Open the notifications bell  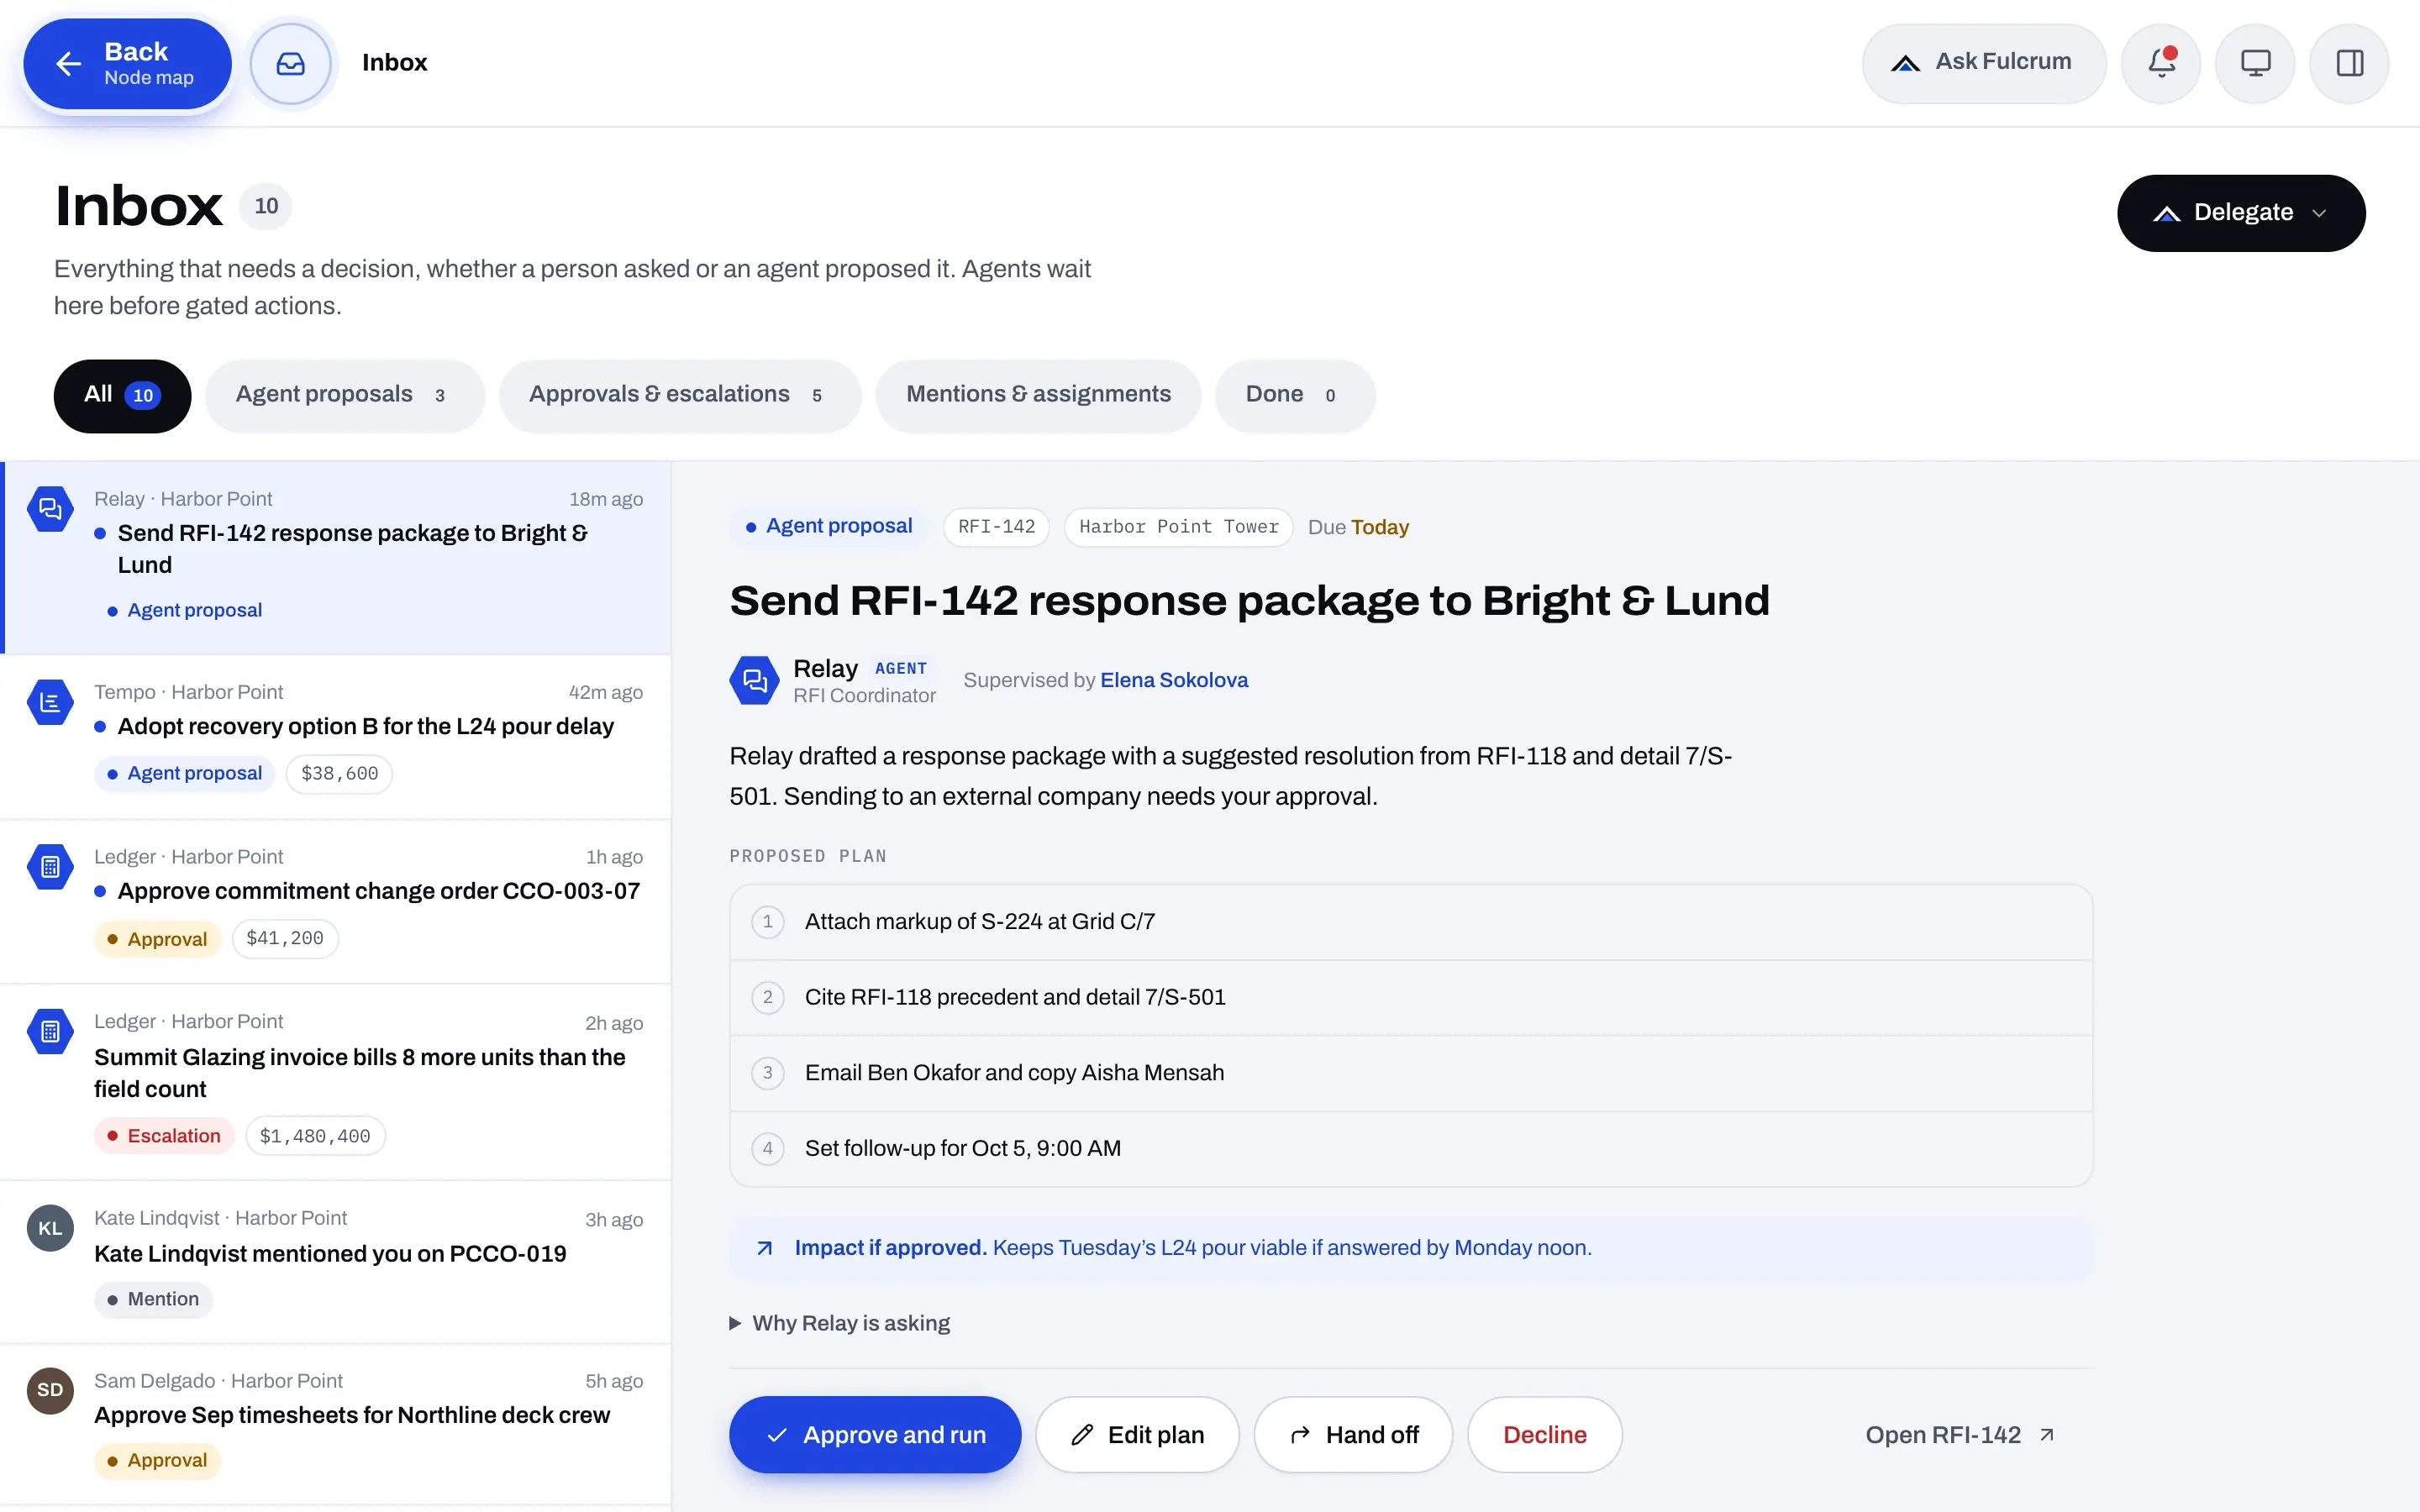(x=2161, y=63)
